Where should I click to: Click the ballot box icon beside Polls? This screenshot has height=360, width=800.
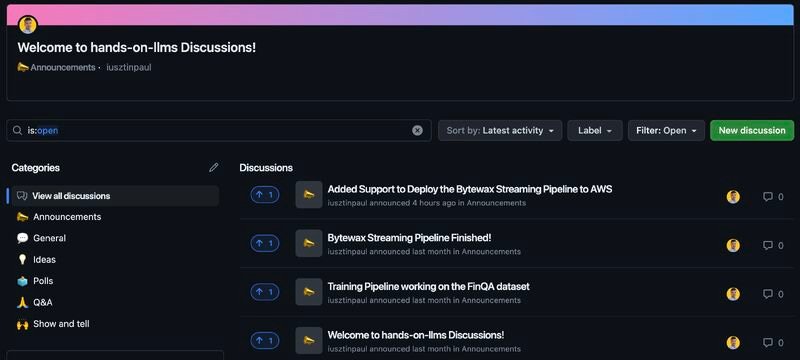coord(22,281)
